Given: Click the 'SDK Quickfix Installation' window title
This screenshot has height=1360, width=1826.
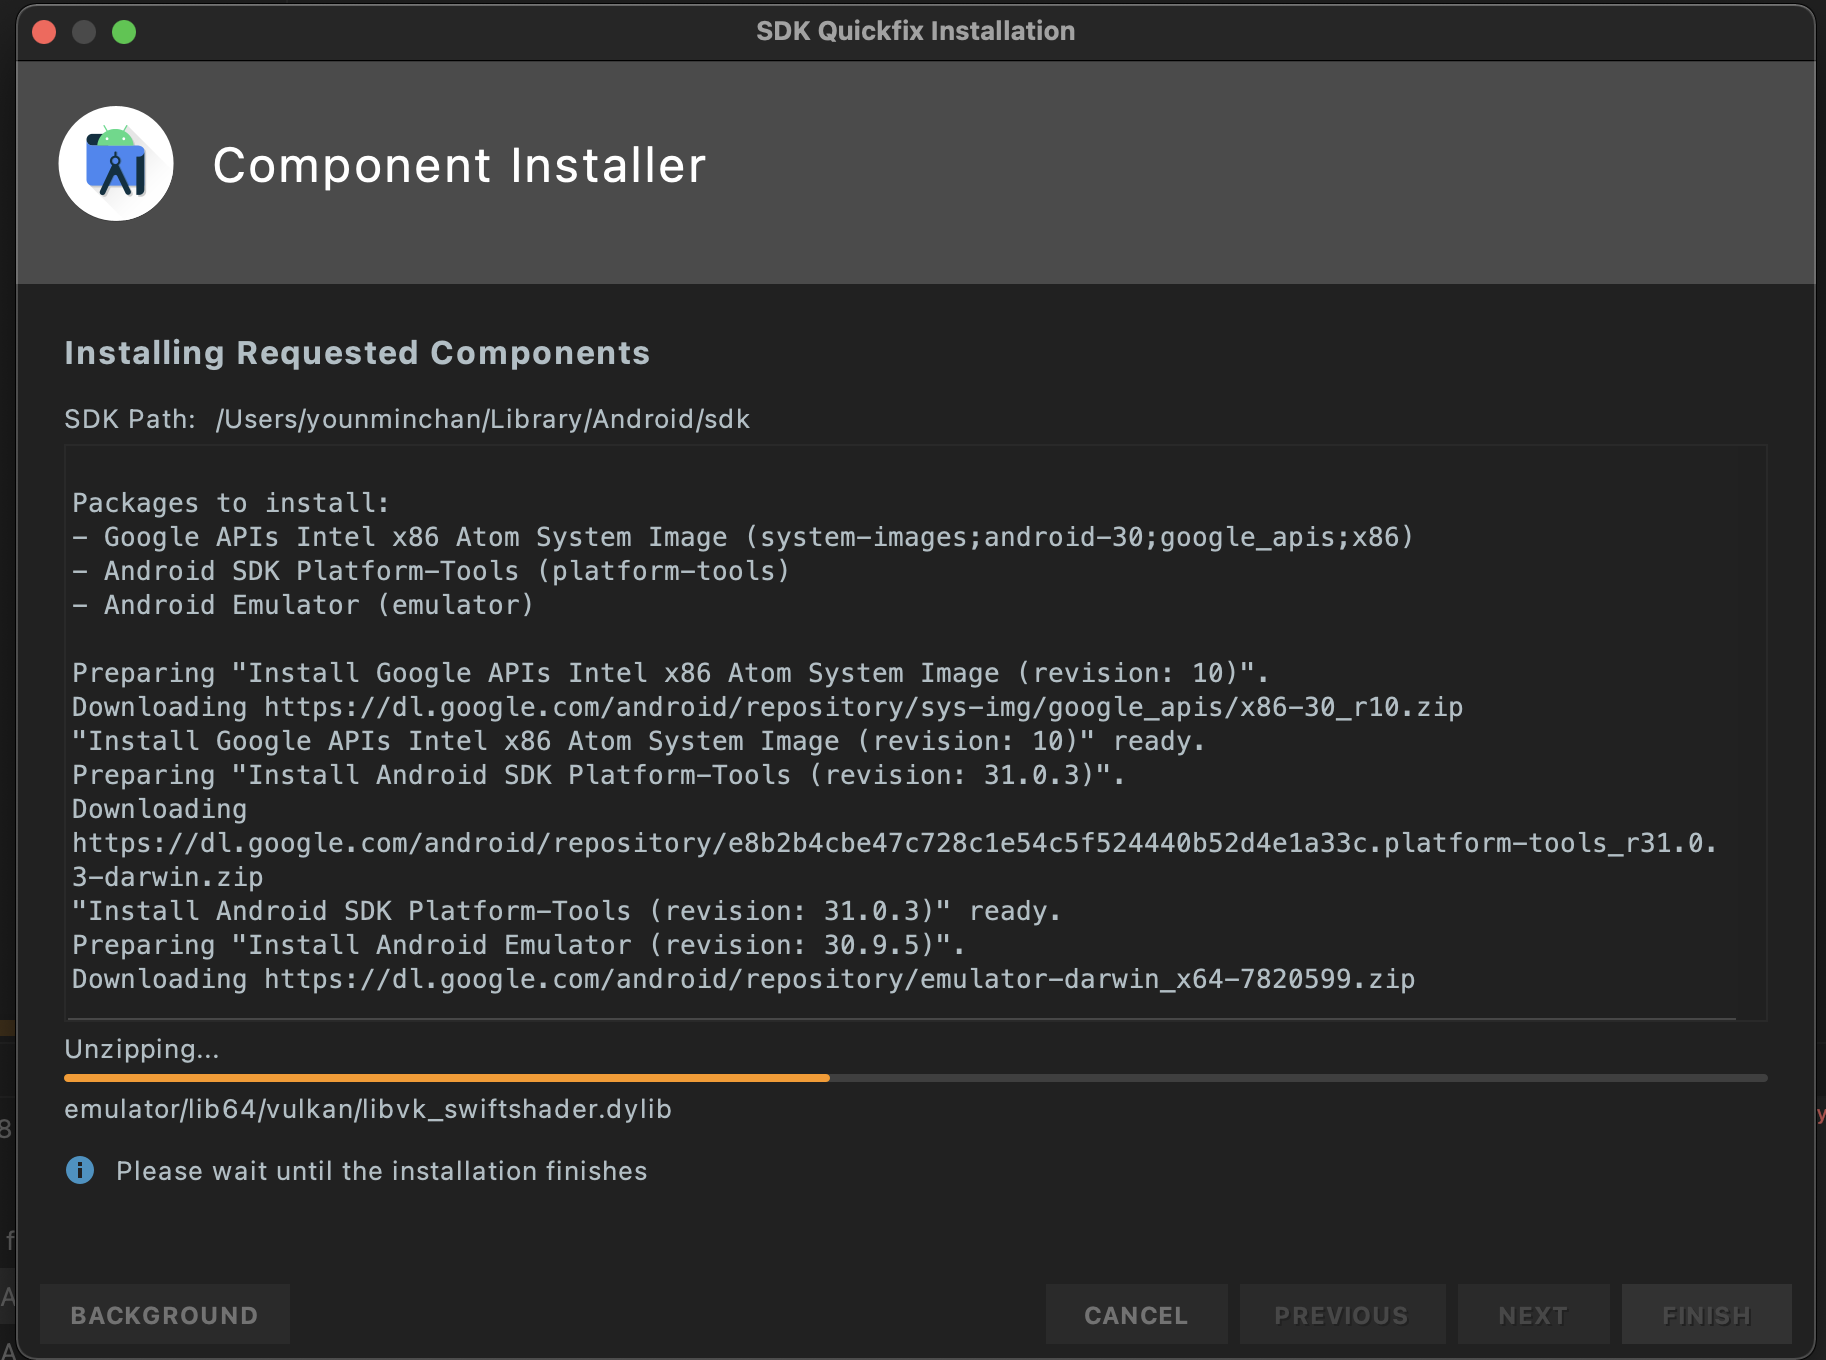Looking at the screenshot, I should coord(915,31).
